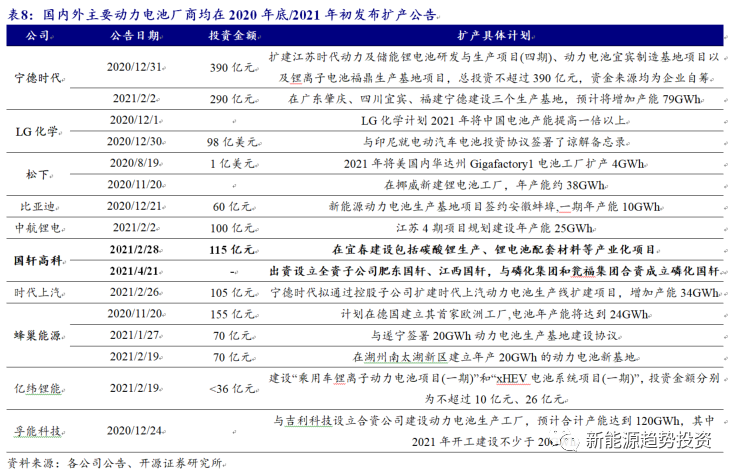Click the plan text 与遂宁签署 20GWh
735x473 pixels.
pyautogui.click(x=495, y=336)
